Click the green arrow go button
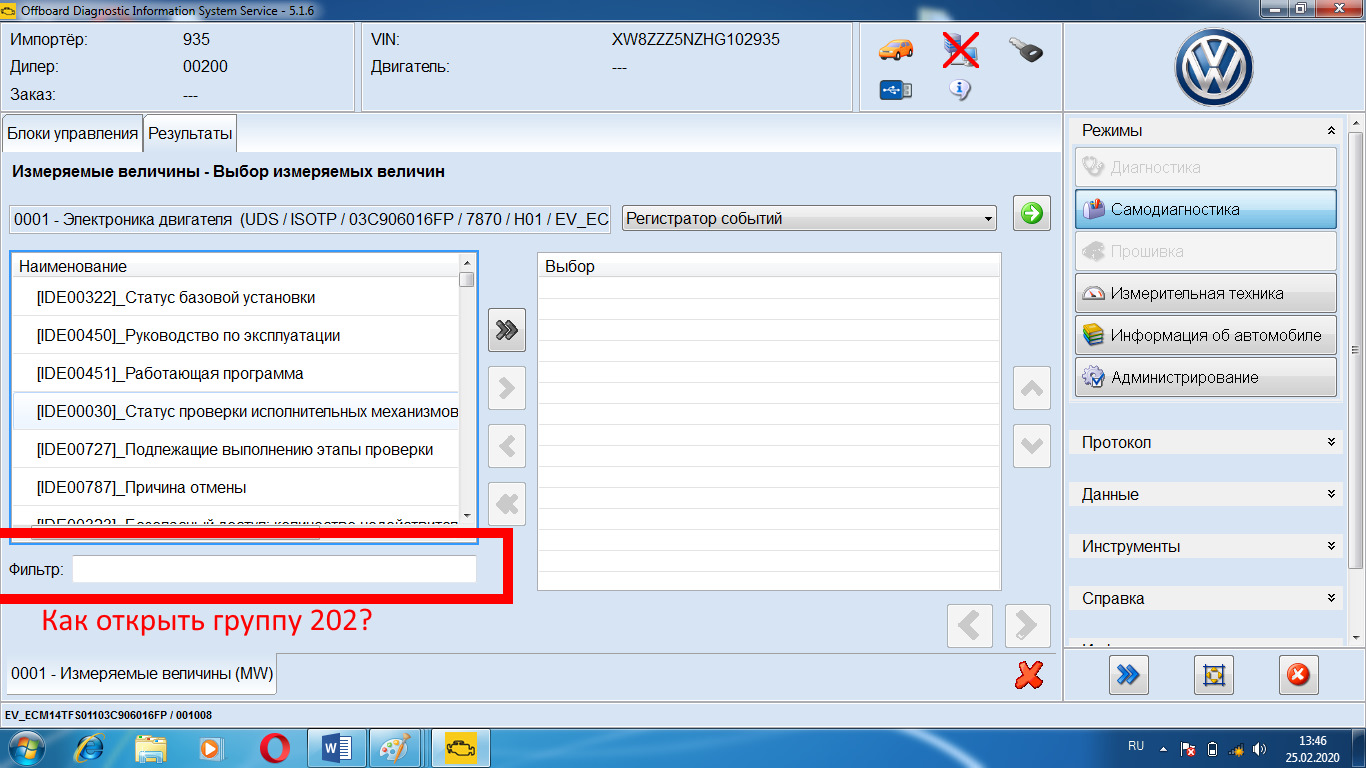 pyautogui.click(x=1032, y=213)
